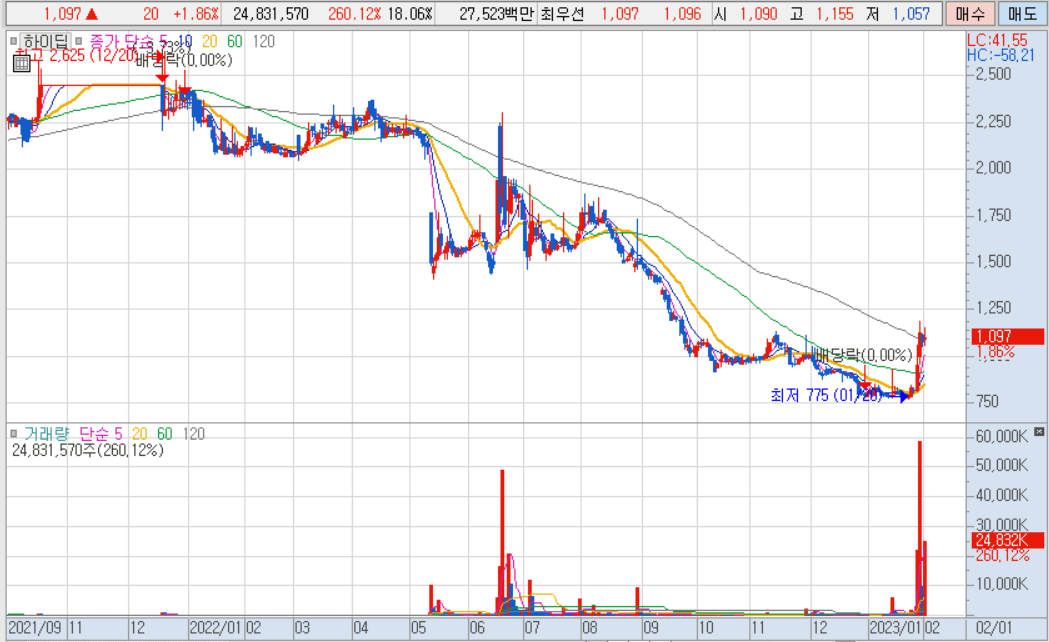Viewport: 1049px width, 642px height.
Task: Open the data table grid icon
Action: [21, 64]
